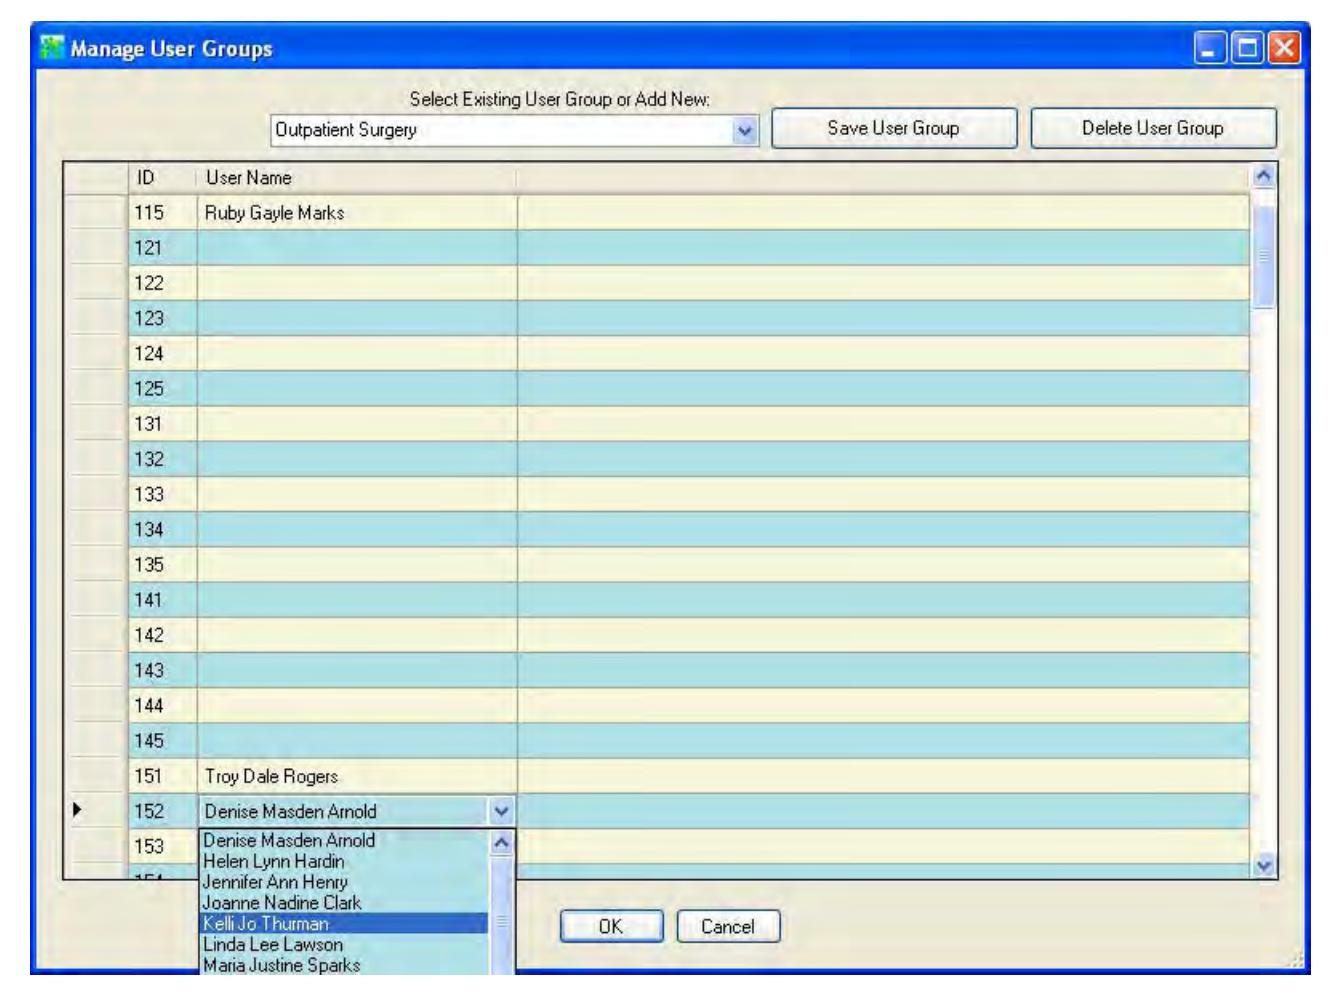Choose Jennifer Ann Henry from the list

pyautogui.click(x=344, y=882)
